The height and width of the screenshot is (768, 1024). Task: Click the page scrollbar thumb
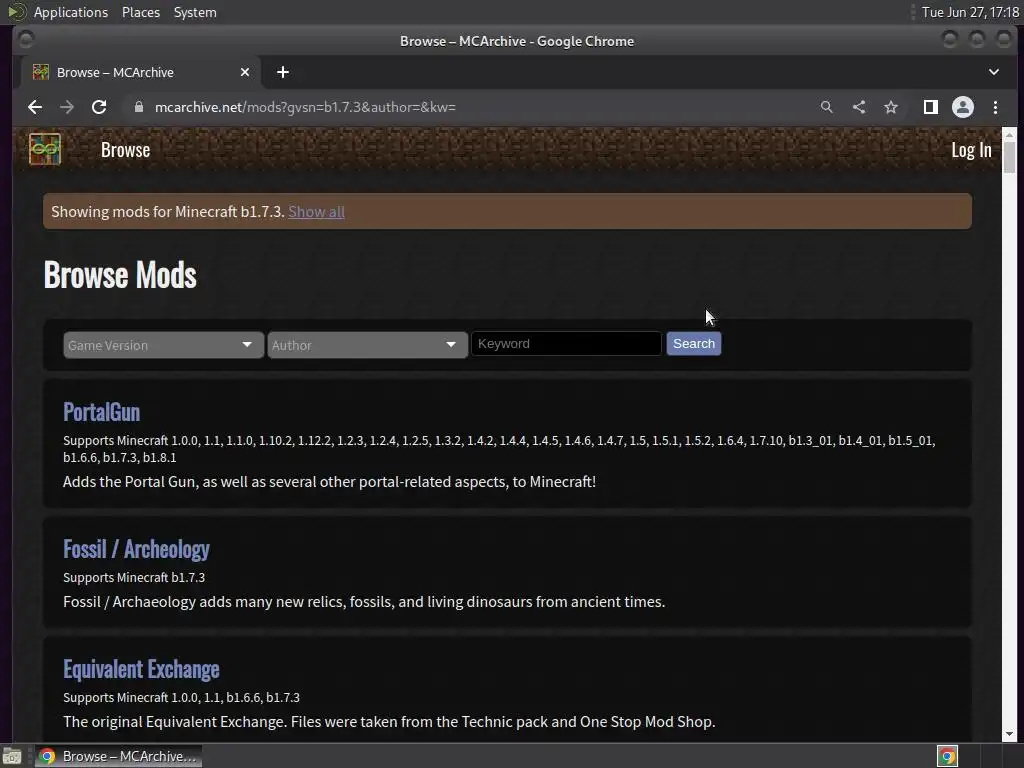1009,158
